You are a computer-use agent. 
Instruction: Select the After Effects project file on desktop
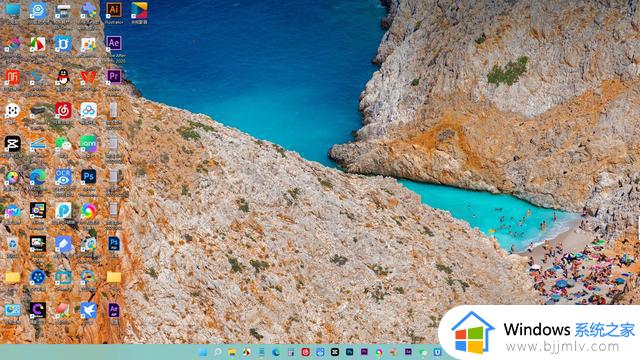click(113, 311)
